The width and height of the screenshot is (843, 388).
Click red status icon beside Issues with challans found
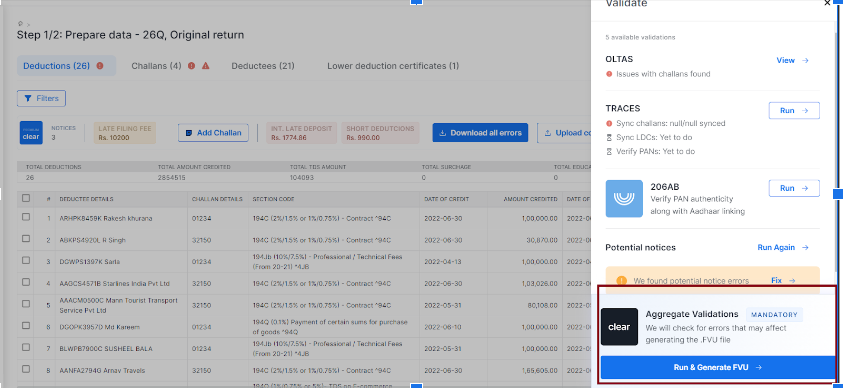609,74
